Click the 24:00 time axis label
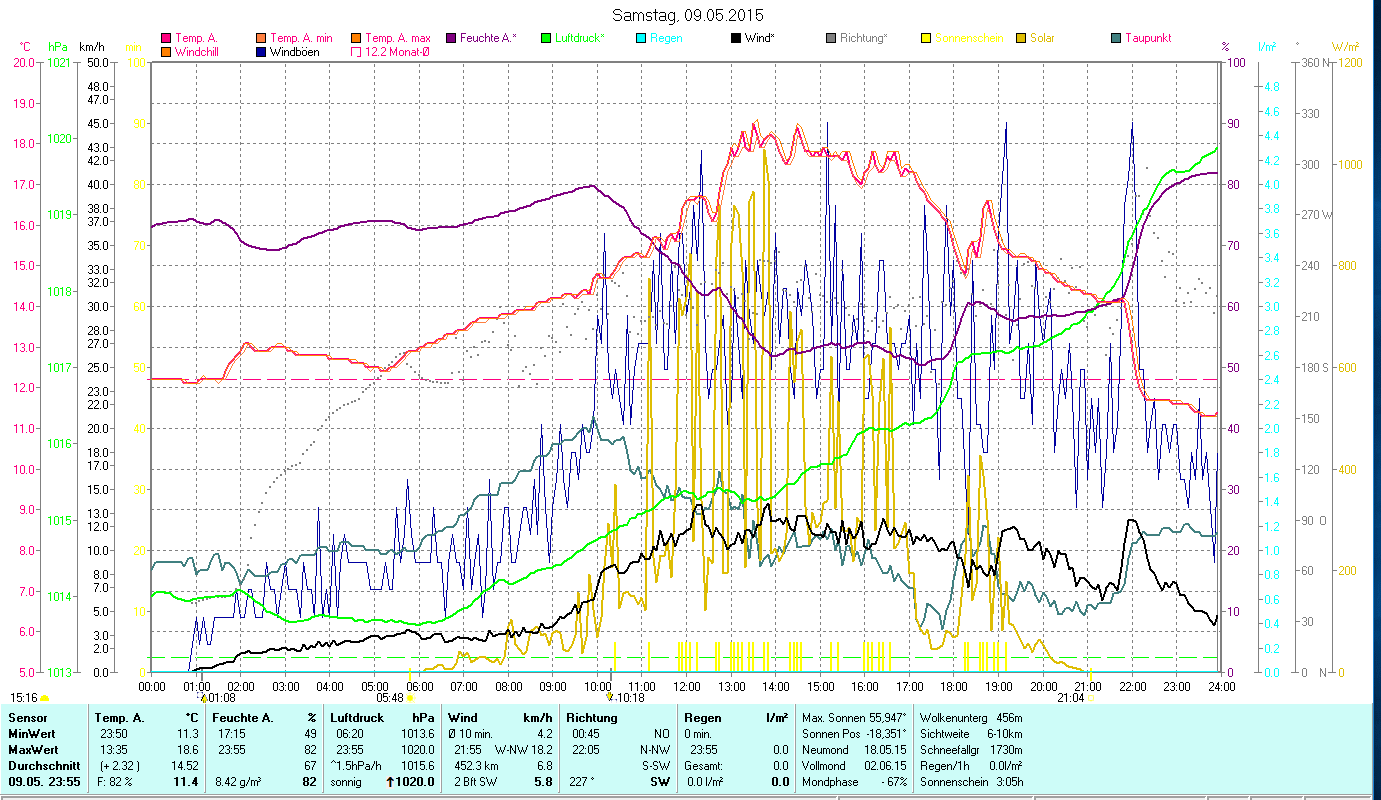1381x800 pixels. click(1221, 686)
